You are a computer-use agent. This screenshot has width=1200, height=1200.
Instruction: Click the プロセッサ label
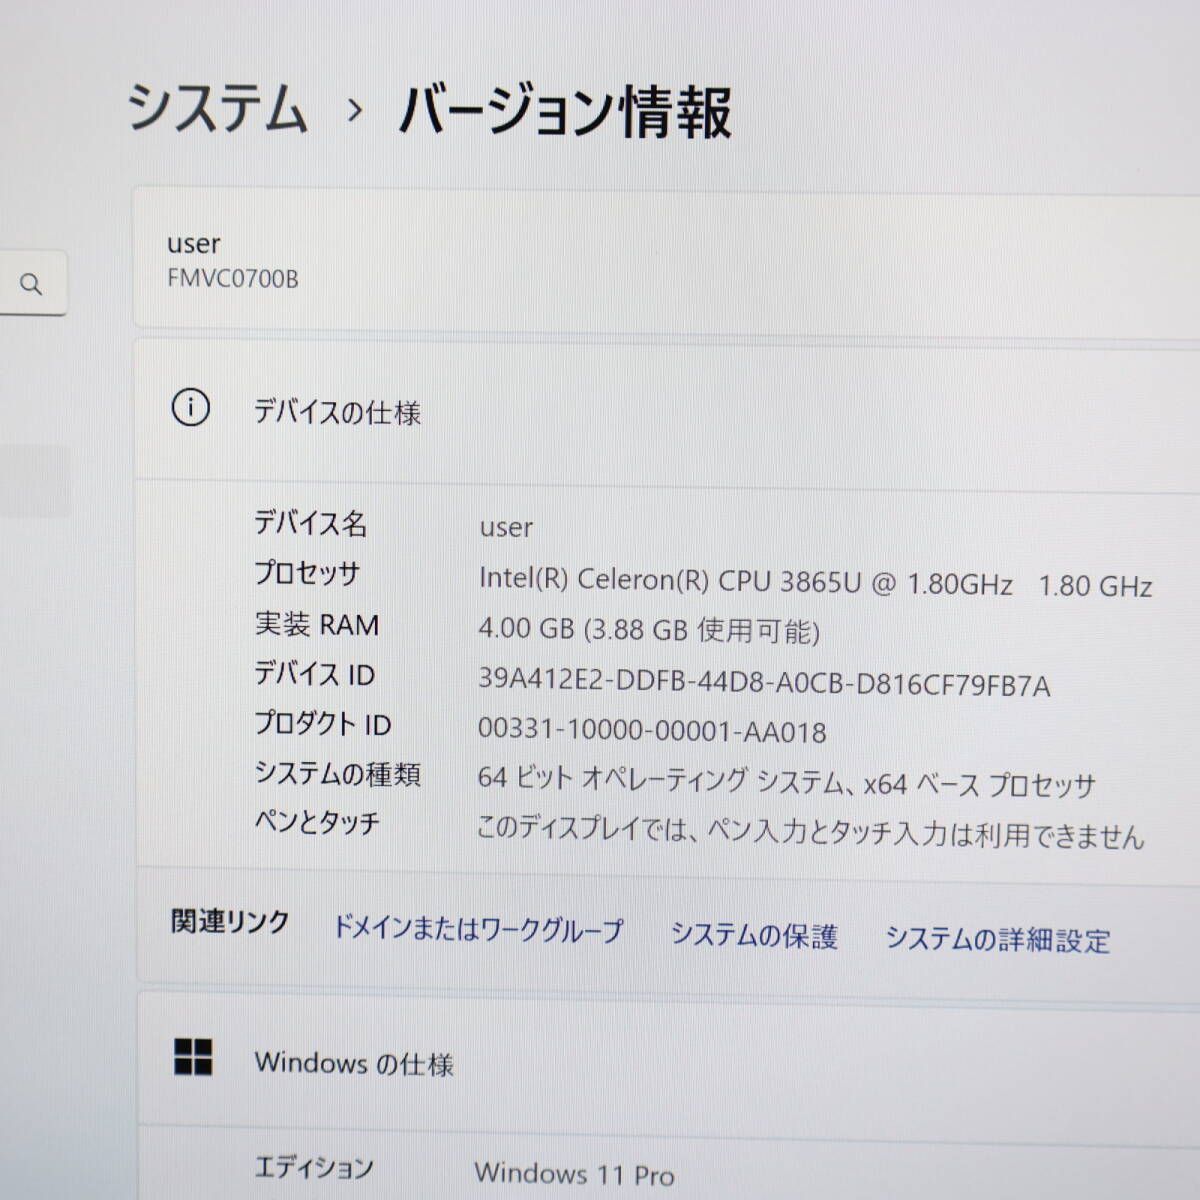pos(307,574)
